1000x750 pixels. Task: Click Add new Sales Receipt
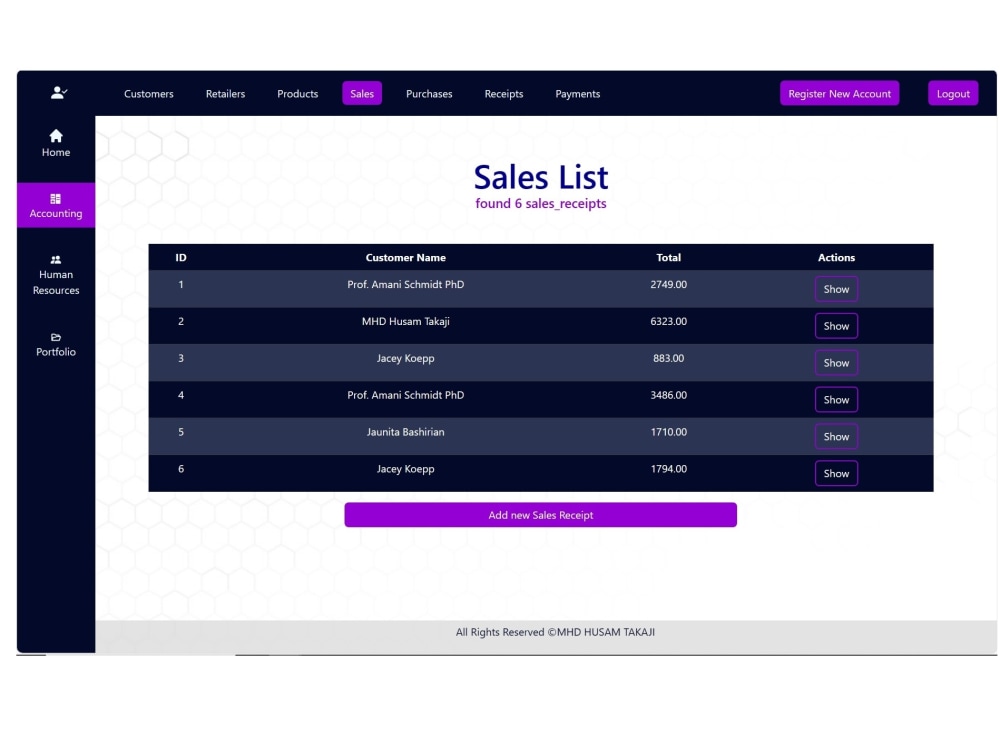pos(540,514)
